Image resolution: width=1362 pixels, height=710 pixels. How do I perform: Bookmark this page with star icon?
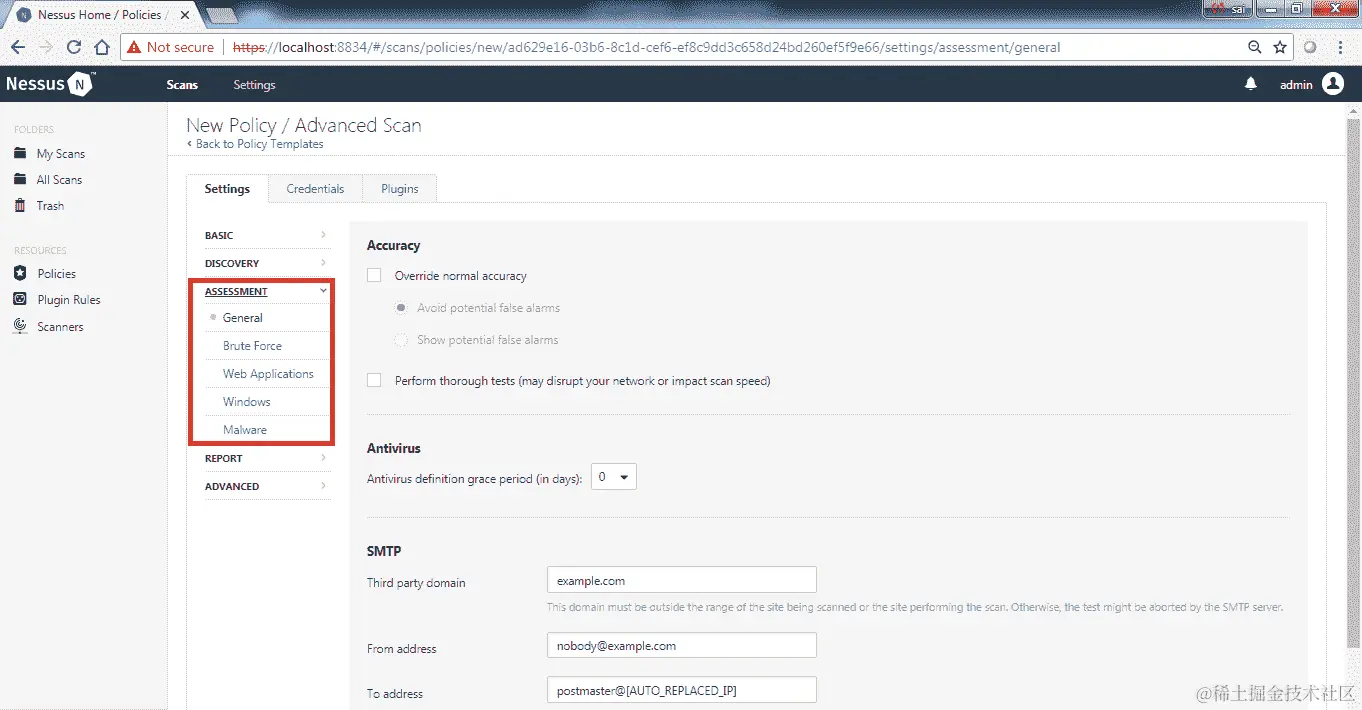(1280, 47)
